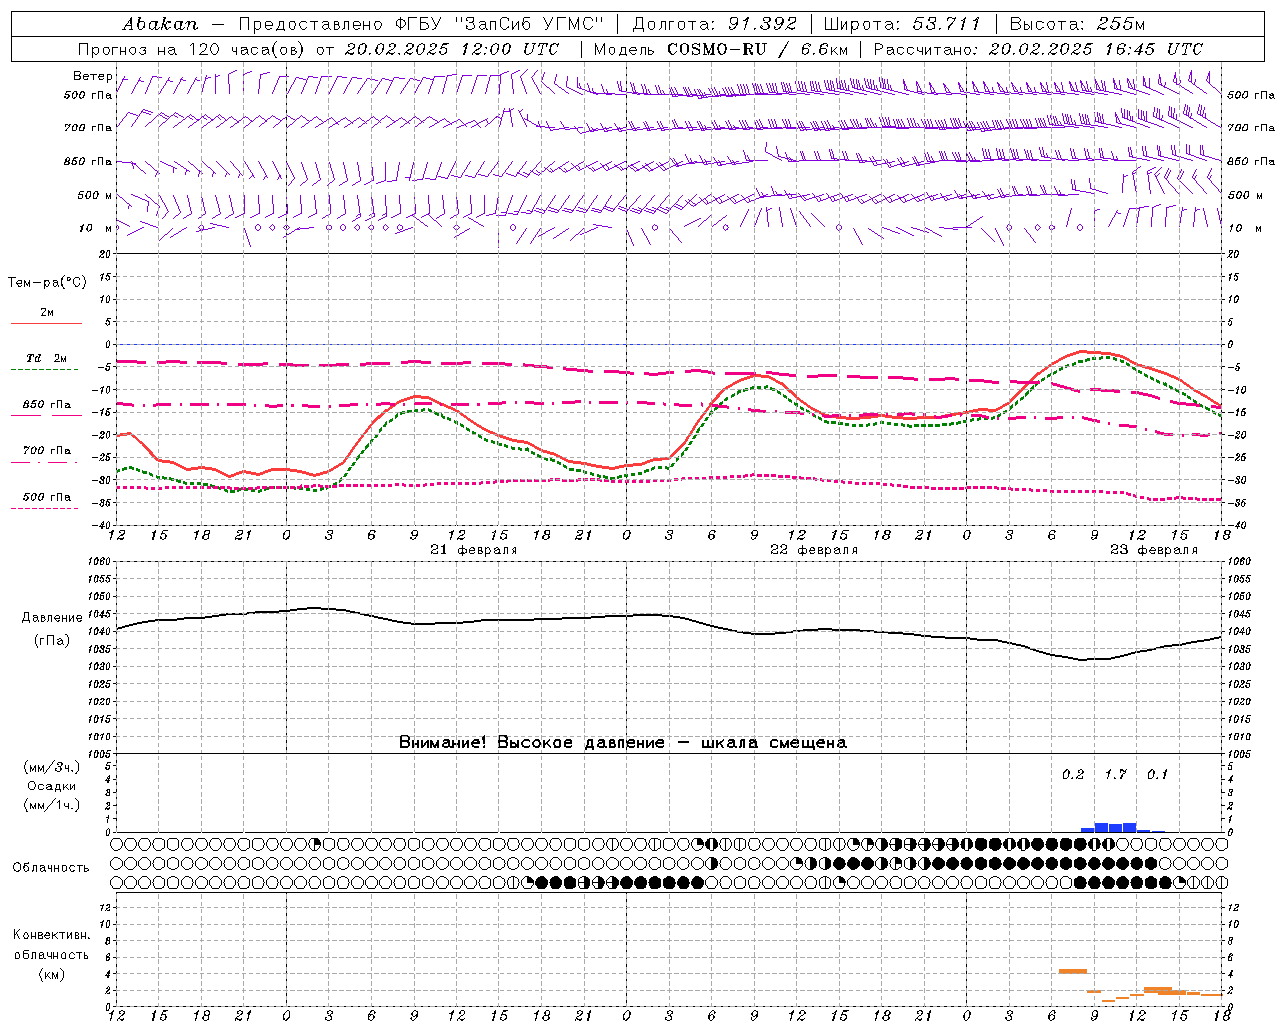
Task: Click the "Рассчитано: 20.02.2025 16:45 UTC" timestamp
Action: tap(1038, 49)
